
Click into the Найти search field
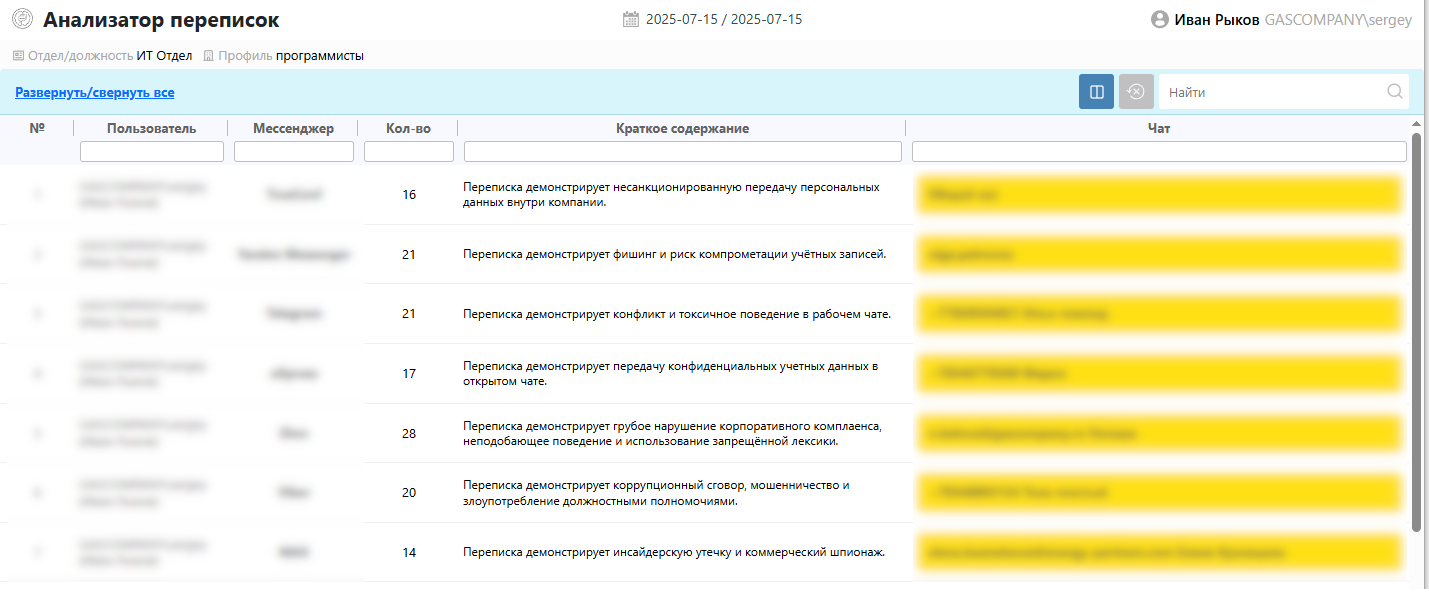click(1270, 92)
